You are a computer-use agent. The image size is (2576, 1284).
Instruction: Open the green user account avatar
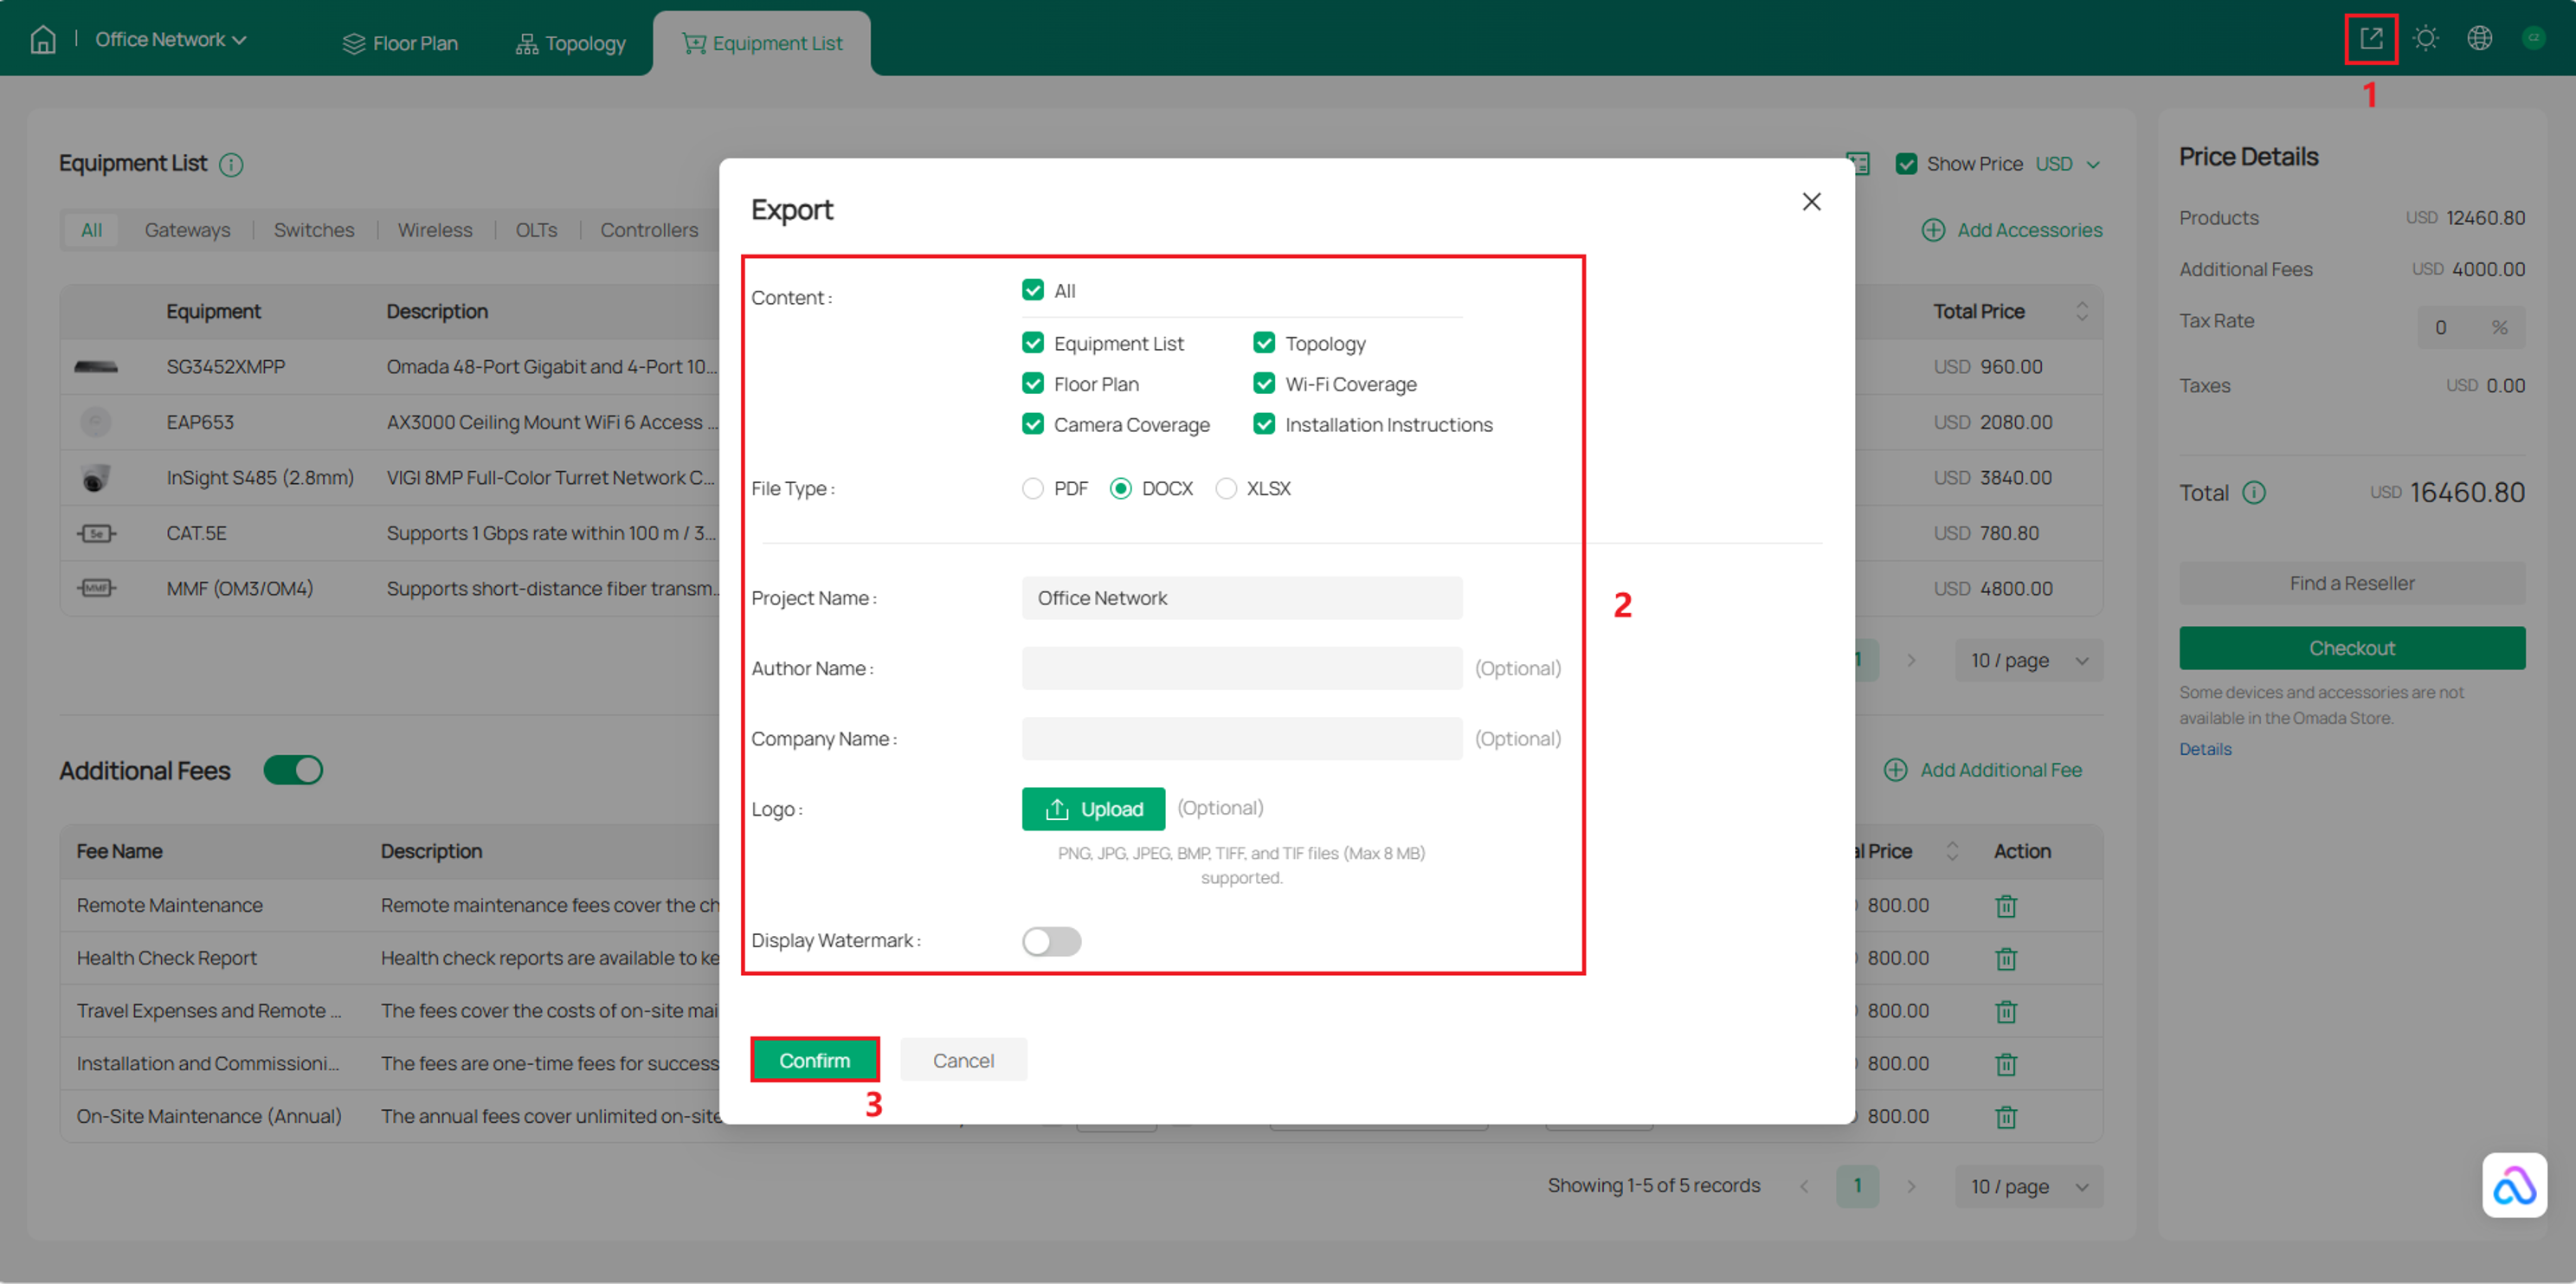[2533, 39]
